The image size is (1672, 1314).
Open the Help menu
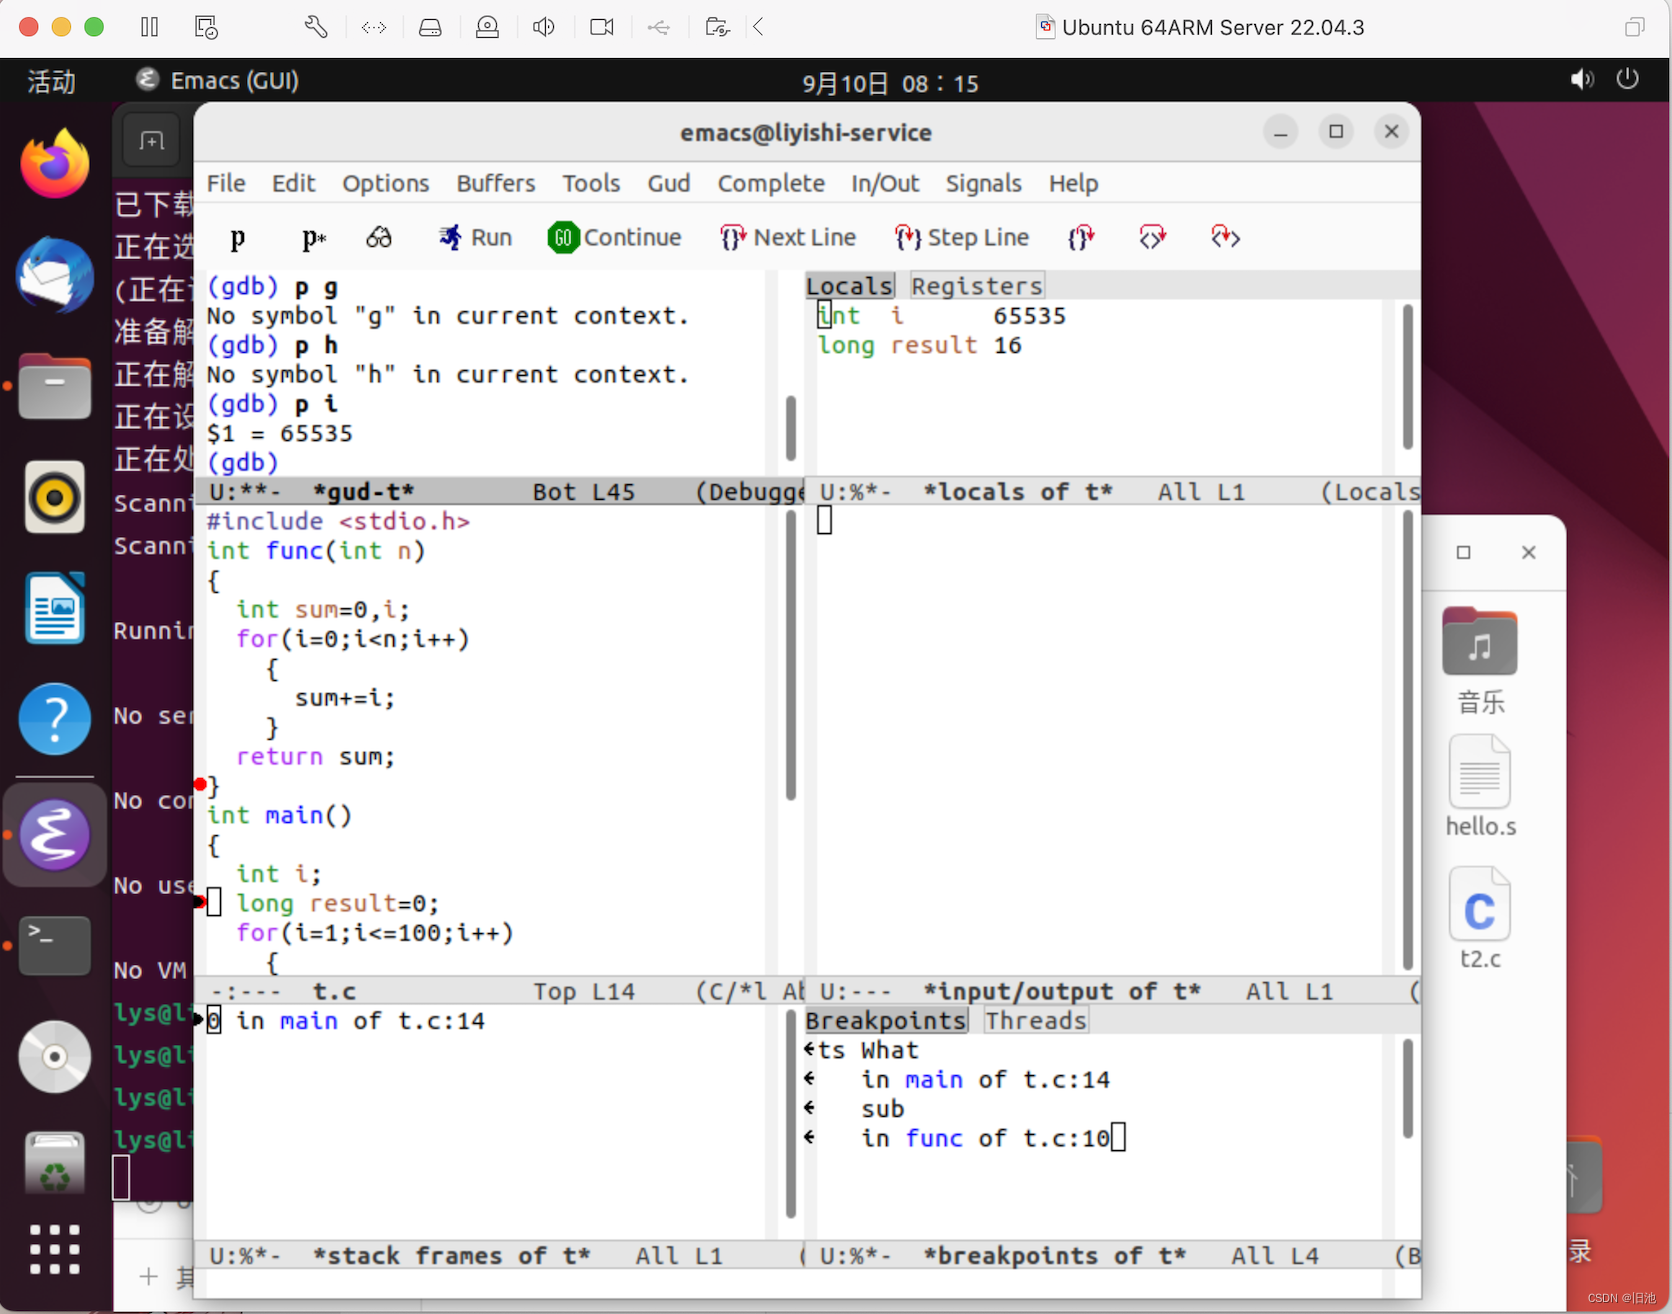click(1074, 184)
